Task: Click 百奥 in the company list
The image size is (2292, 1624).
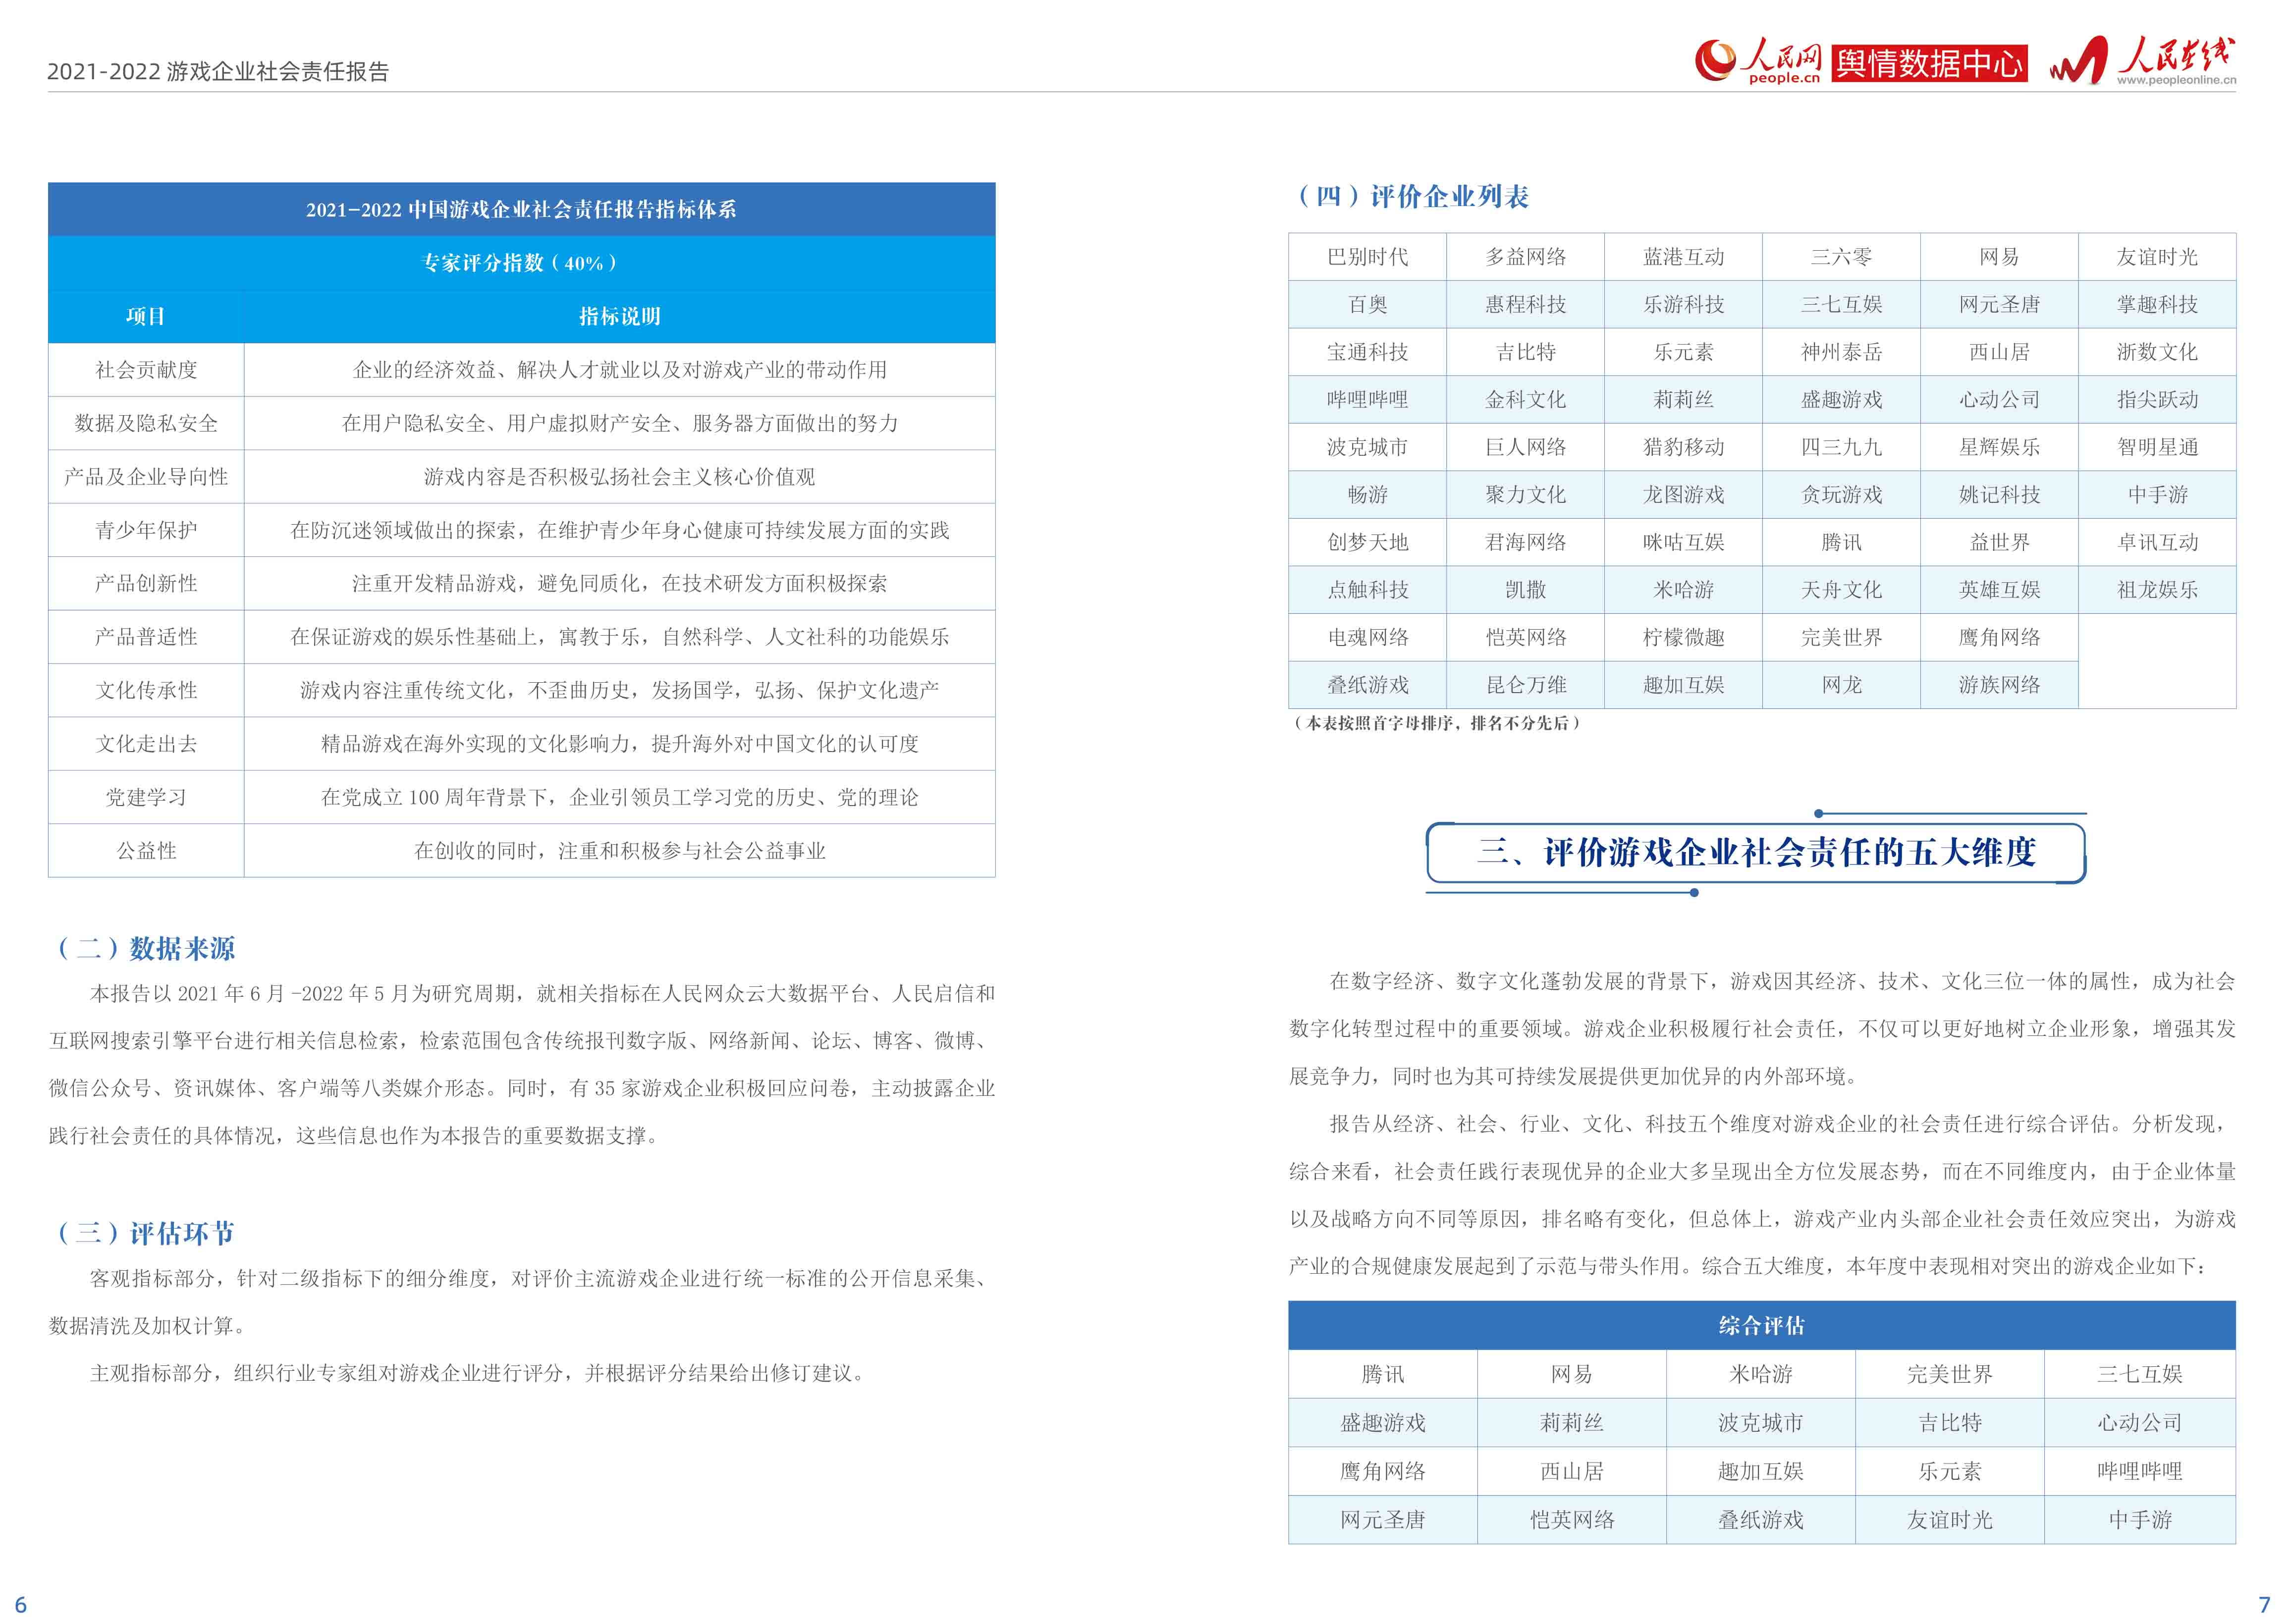Action: (x=1367, y=304)
